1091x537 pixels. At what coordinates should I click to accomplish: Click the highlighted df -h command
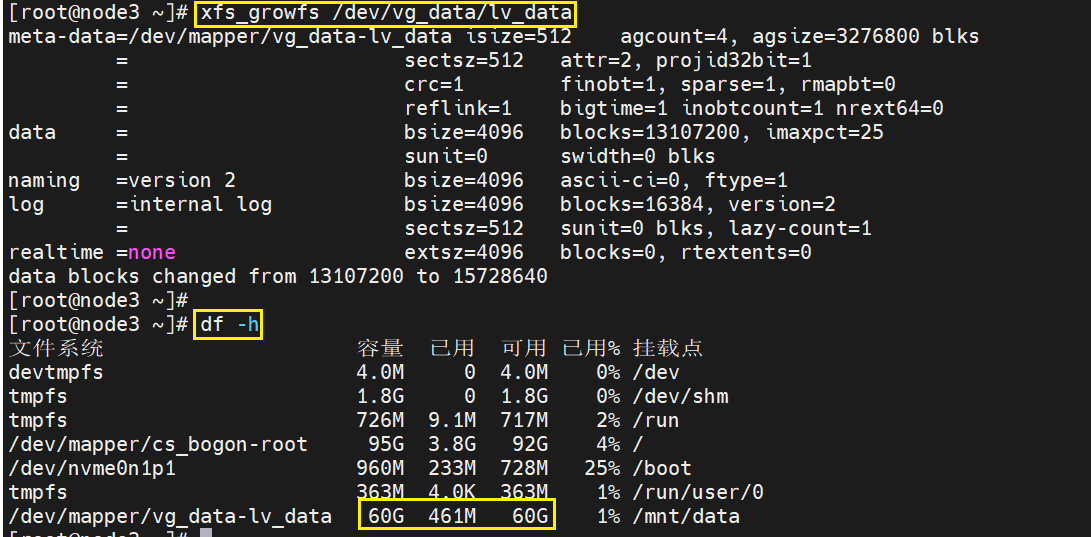pyautogui.click(x=228, y=324)
